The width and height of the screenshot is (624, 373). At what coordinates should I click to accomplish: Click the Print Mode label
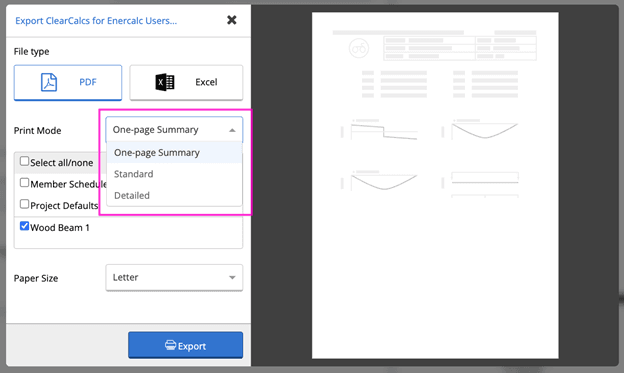tap(37, 131)
